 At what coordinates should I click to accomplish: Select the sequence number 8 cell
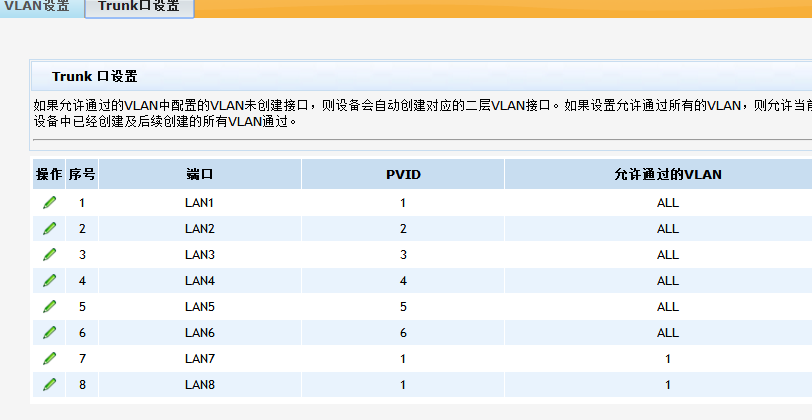click(82, 384)
